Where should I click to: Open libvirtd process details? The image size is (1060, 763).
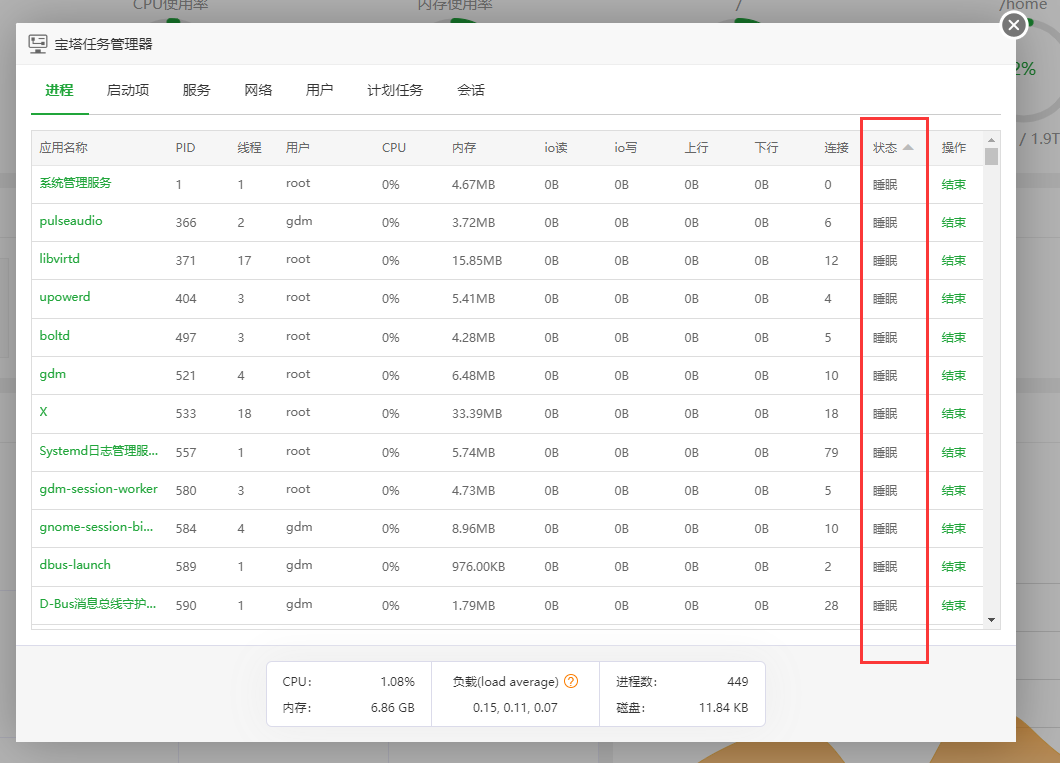pyautogui.click(x=59, y=259)
